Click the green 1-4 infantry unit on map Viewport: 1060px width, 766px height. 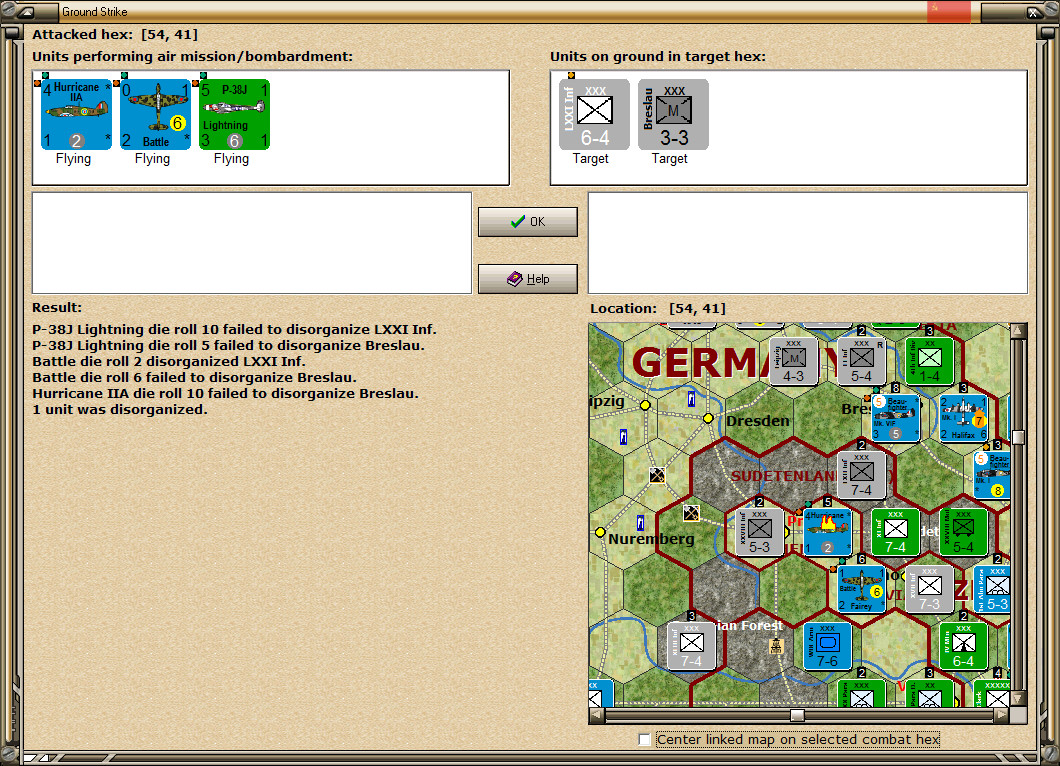[x=930, y=362]
